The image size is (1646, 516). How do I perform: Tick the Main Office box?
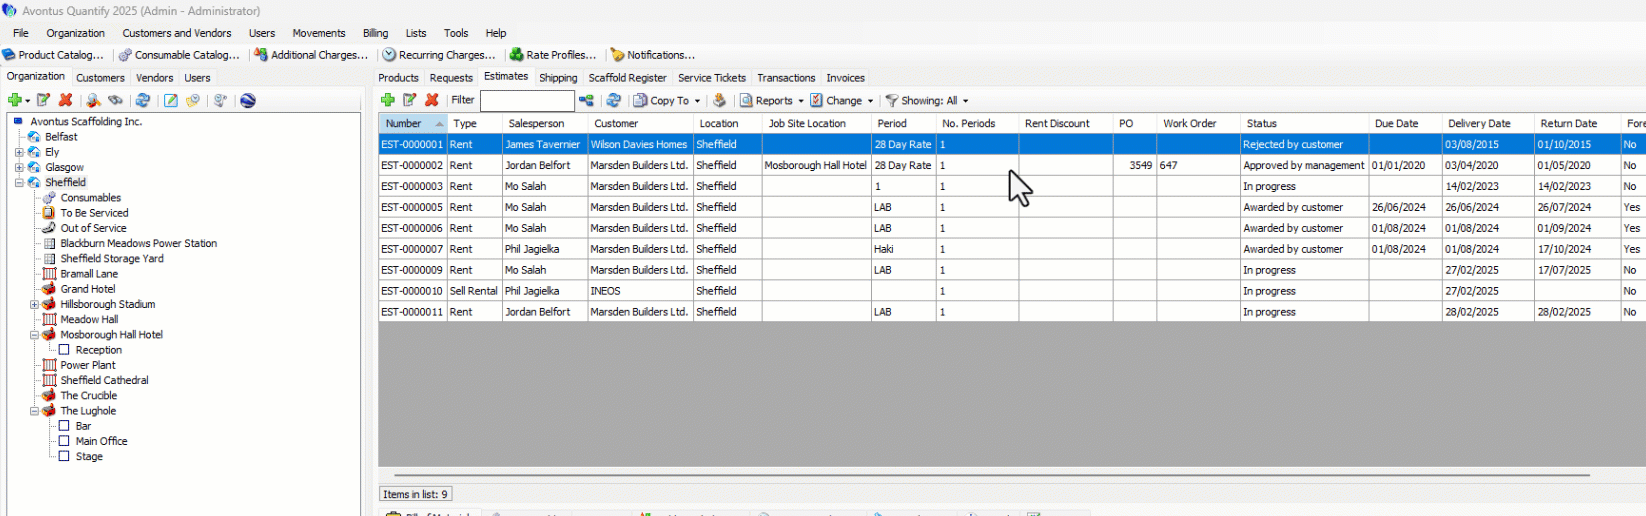pos(64,441)
